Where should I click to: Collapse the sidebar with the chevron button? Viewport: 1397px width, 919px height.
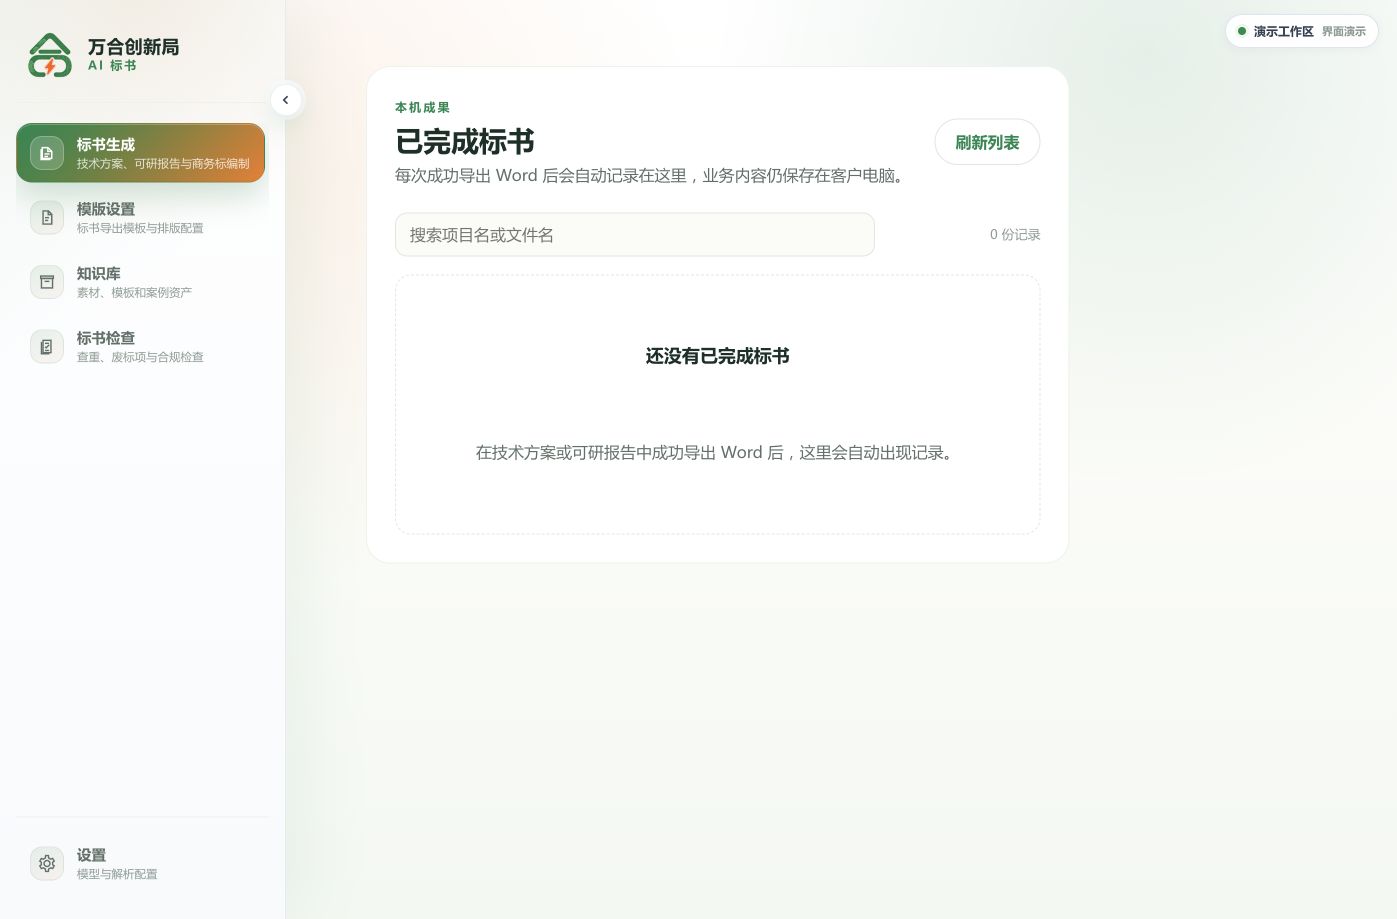click(286, 100)
